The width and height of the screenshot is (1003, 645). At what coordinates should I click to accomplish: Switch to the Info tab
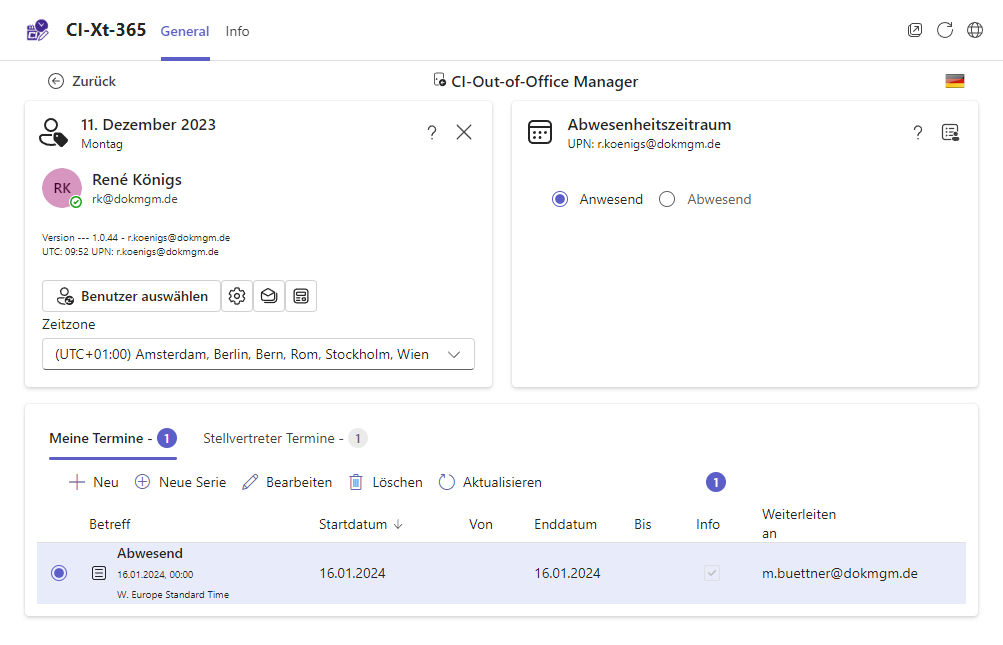[x=237, y=31]
